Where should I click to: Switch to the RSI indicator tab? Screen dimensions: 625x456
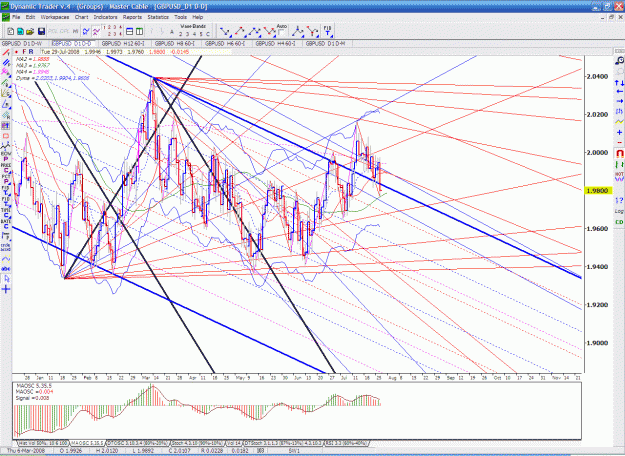coord(346,443)
